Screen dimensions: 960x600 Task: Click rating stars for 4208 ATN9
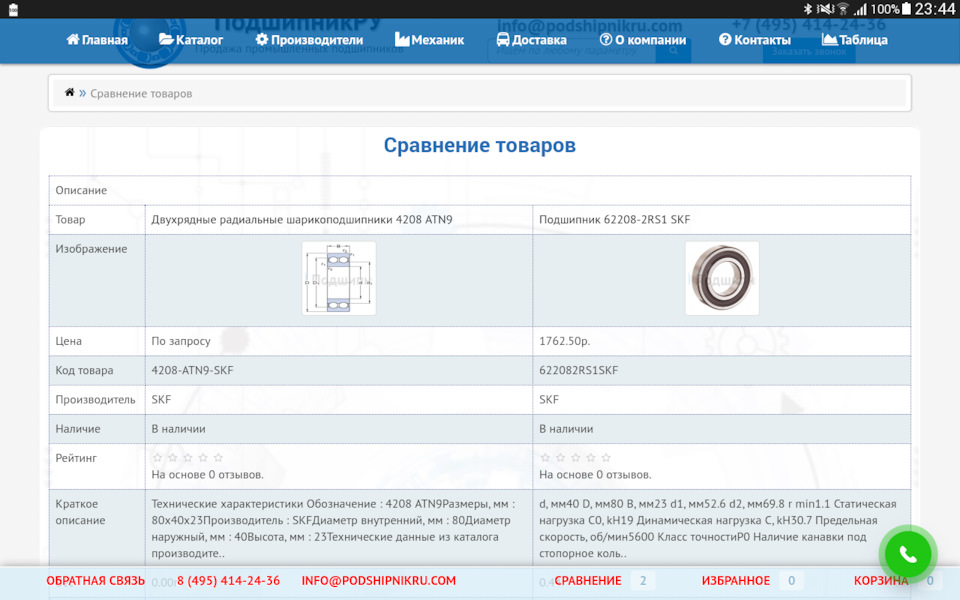(188, 457)
